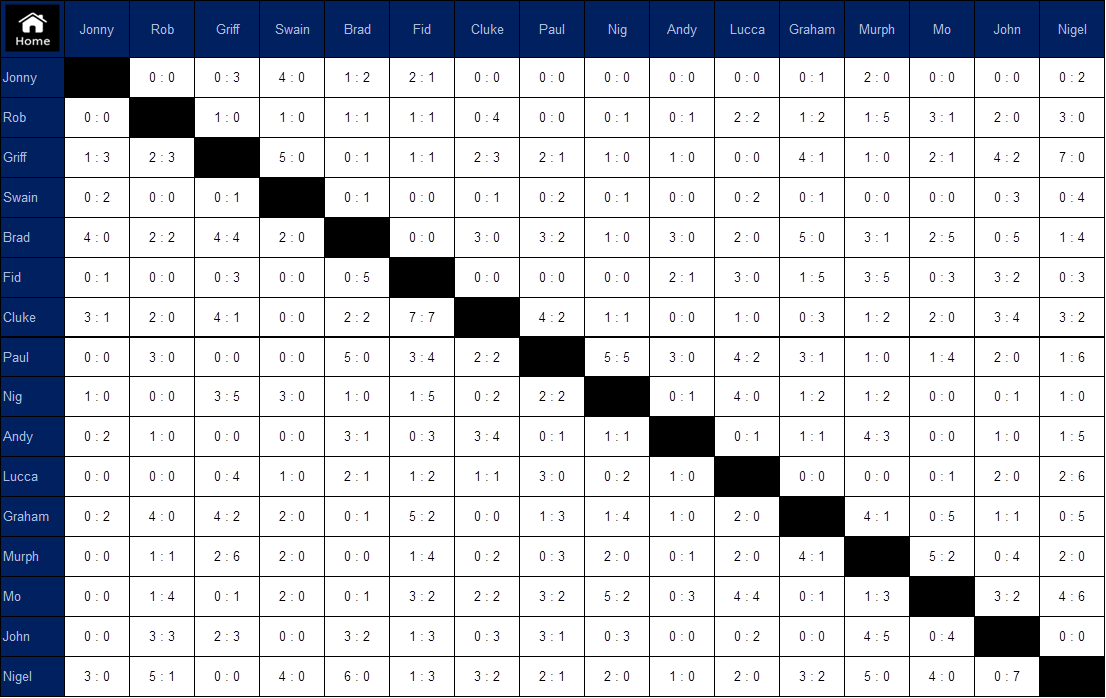Select the Swain column header
Screen dimensions: 1106x698
pos(292,29)
